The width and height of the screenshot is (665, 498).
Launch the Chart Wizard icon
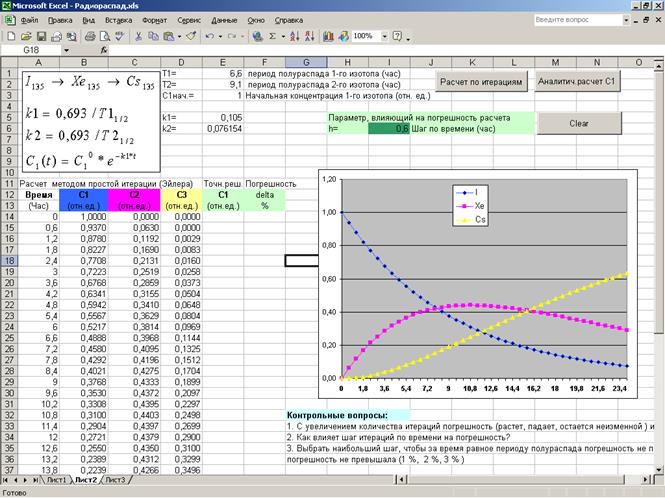(x=329, y=36)
